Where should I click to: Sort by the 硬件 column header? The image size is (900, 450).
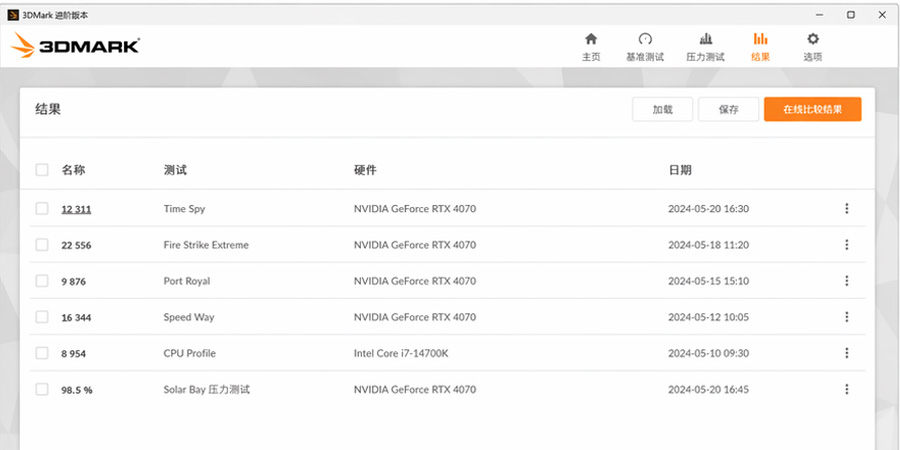pyautogui.click(x=365, y=170)
